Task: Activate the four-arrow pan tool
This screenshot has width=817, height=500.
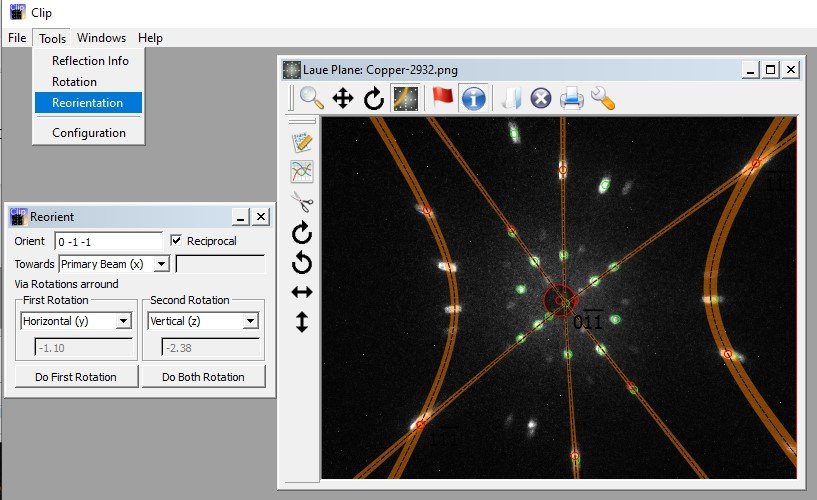Action: pyautogui.click(x=342, y=98)
